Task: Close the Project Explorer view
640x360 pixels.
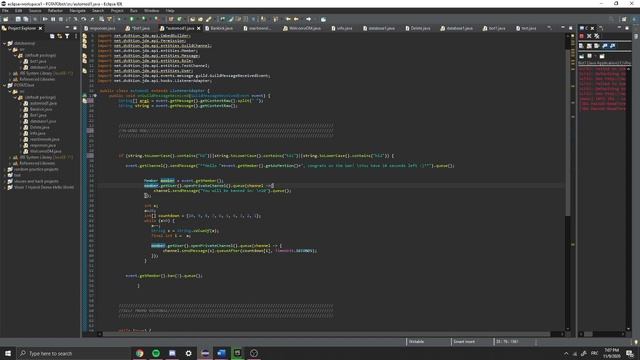Action: point(40,28)
